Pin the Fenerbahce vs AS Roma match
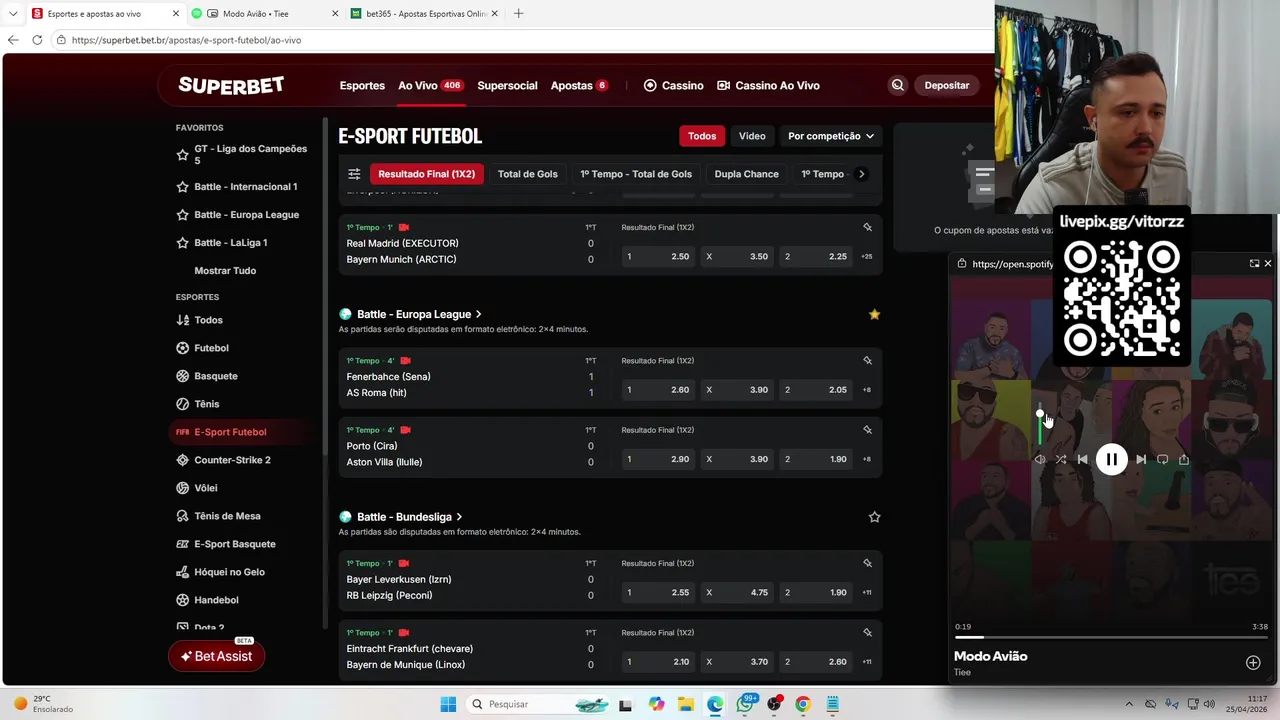1280x720 pixels. click(867, 361)
